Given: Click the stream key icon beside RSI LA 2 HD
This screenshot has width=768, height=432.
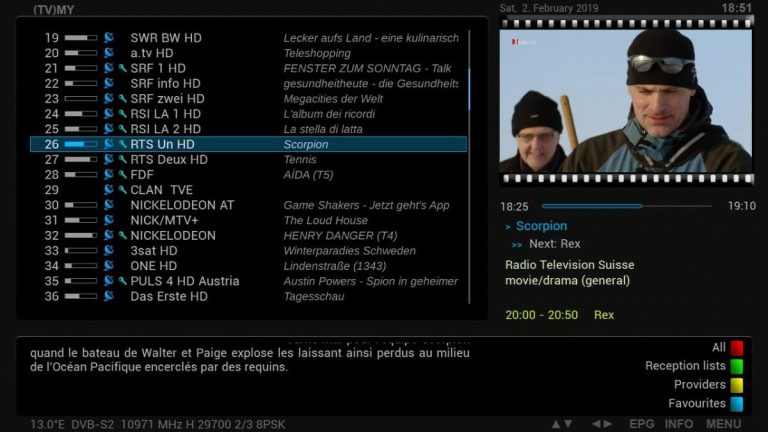Looking at the screenshot, I should (x=122, y=129).
